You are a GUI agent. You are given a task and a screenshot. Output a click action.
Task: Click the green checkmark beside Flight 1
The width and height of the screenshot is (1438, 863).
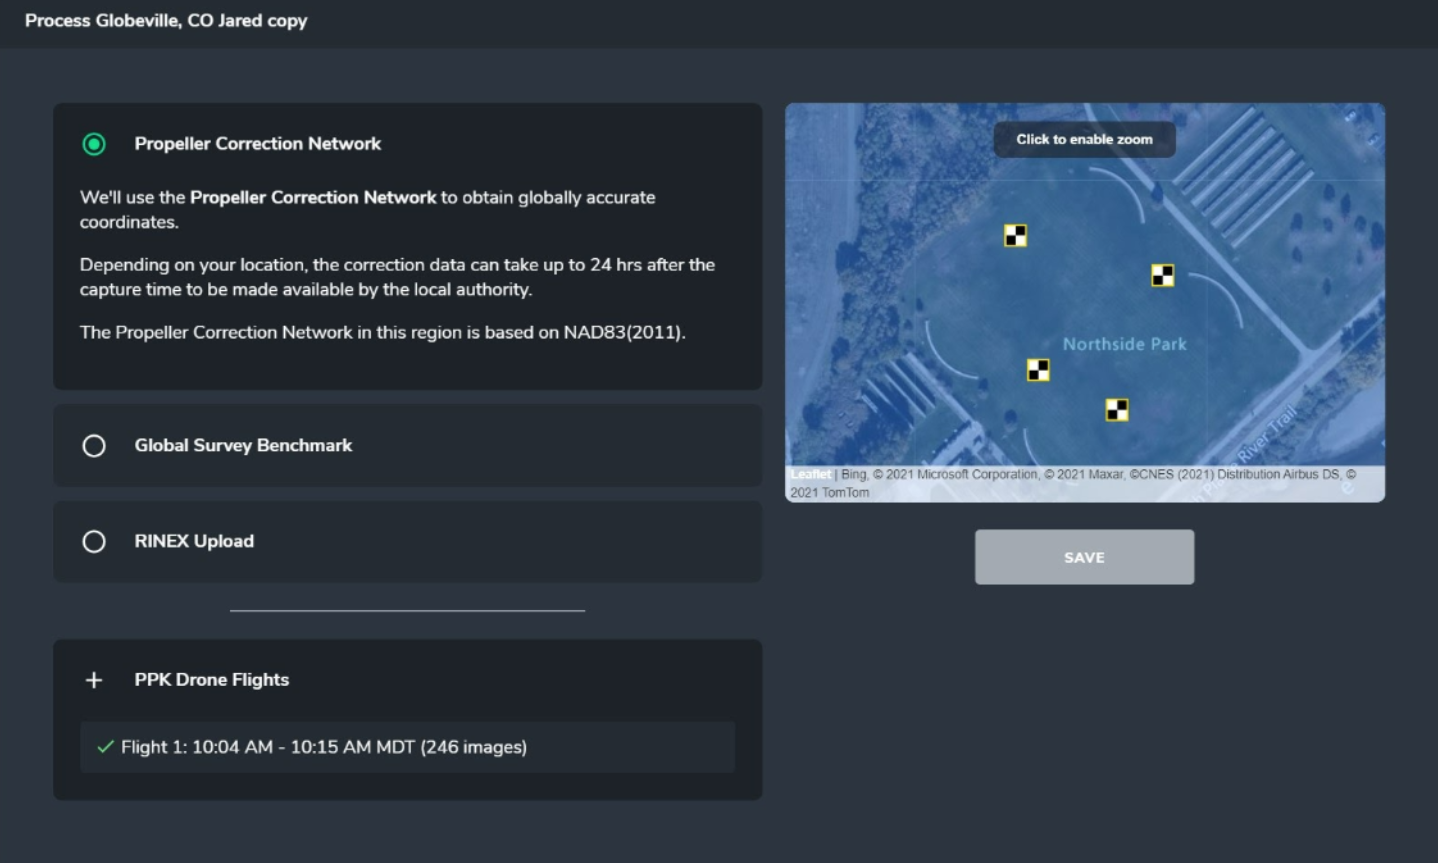pos(103,747)
